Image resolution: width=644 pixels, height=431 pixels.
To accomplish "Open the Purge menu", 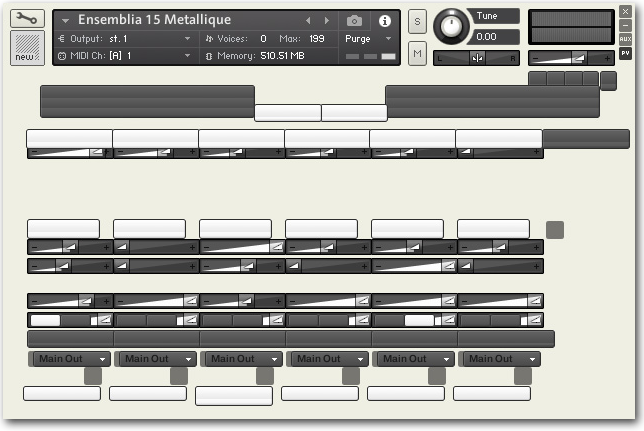I will point(368,39).
